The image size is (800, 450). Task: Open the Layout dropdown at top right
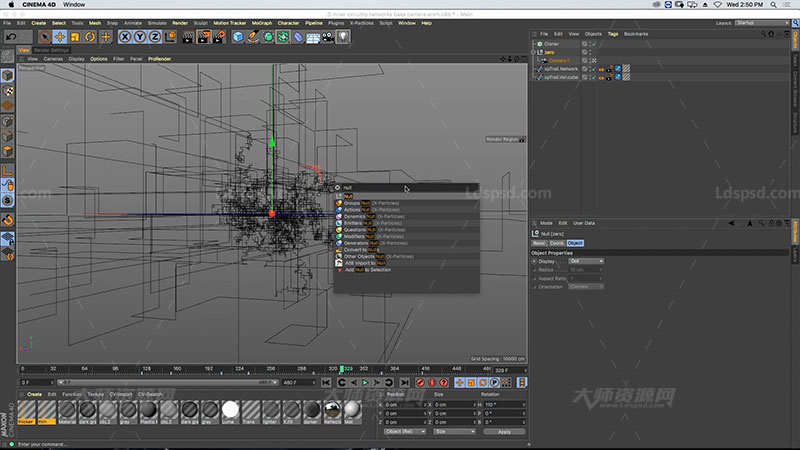(x=762, y=23)
